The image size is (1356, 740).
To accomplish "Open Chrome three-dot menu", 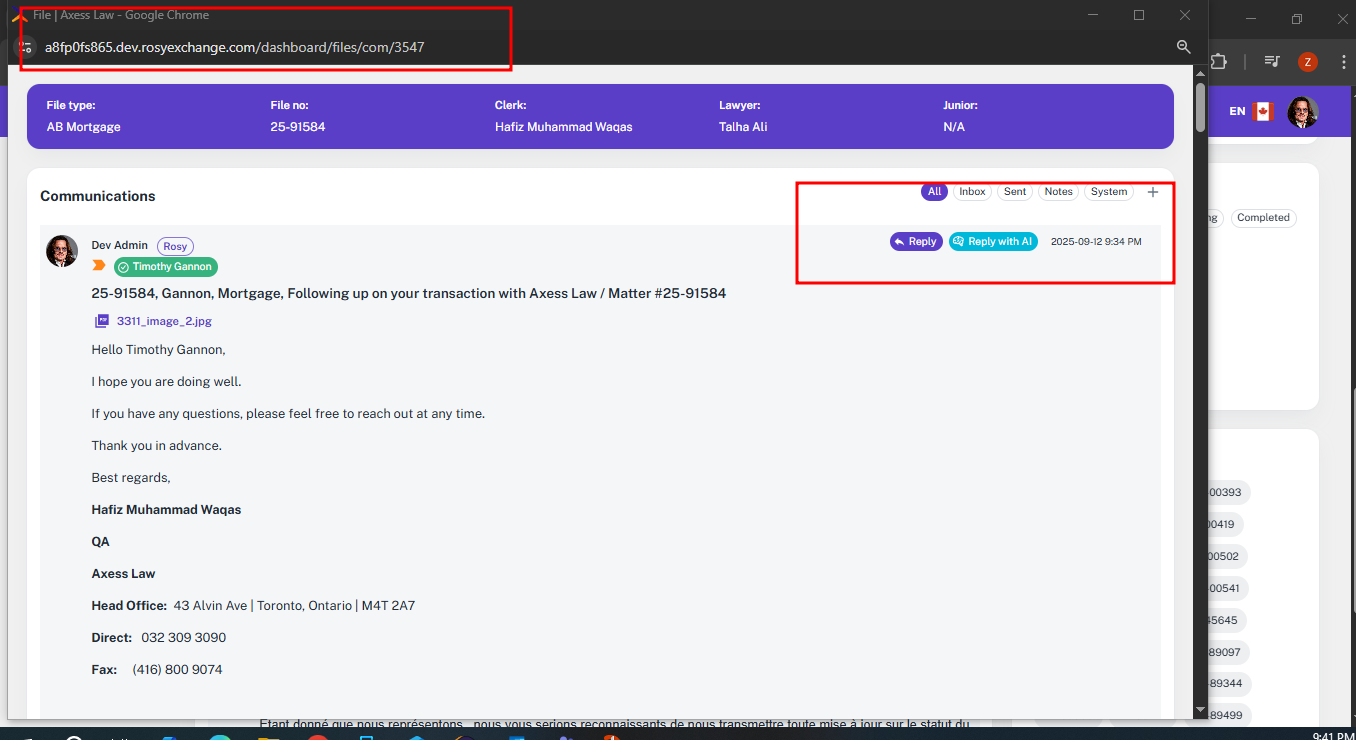I will (x=1343, y=62).
